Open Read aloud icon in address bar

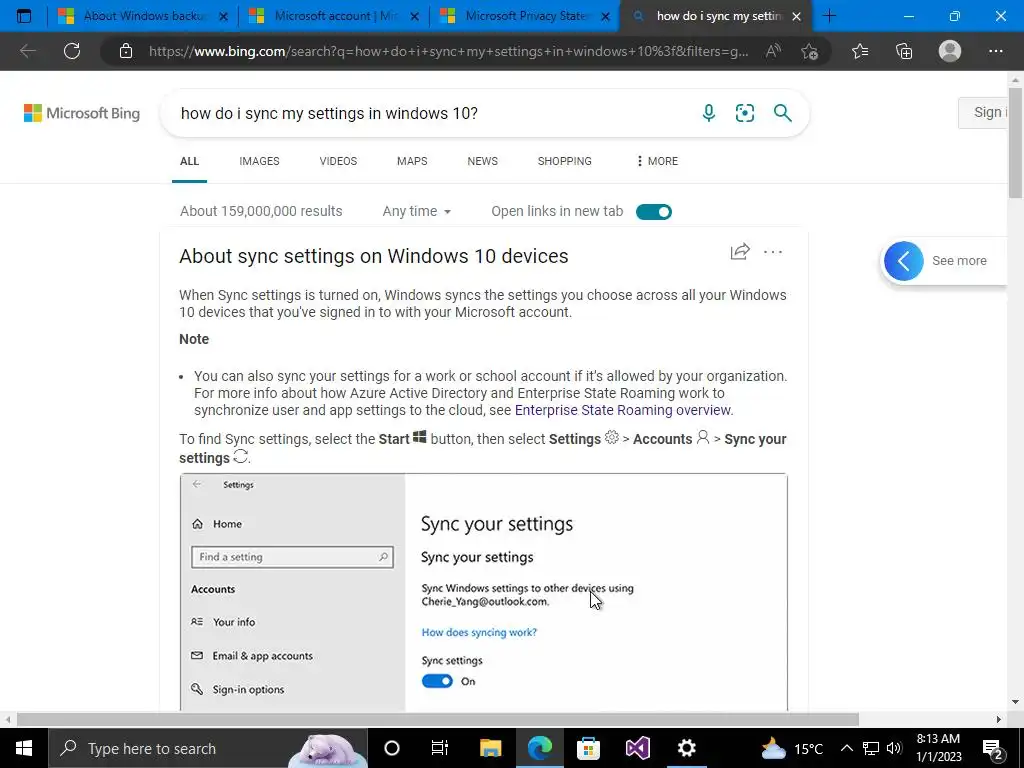773,51
